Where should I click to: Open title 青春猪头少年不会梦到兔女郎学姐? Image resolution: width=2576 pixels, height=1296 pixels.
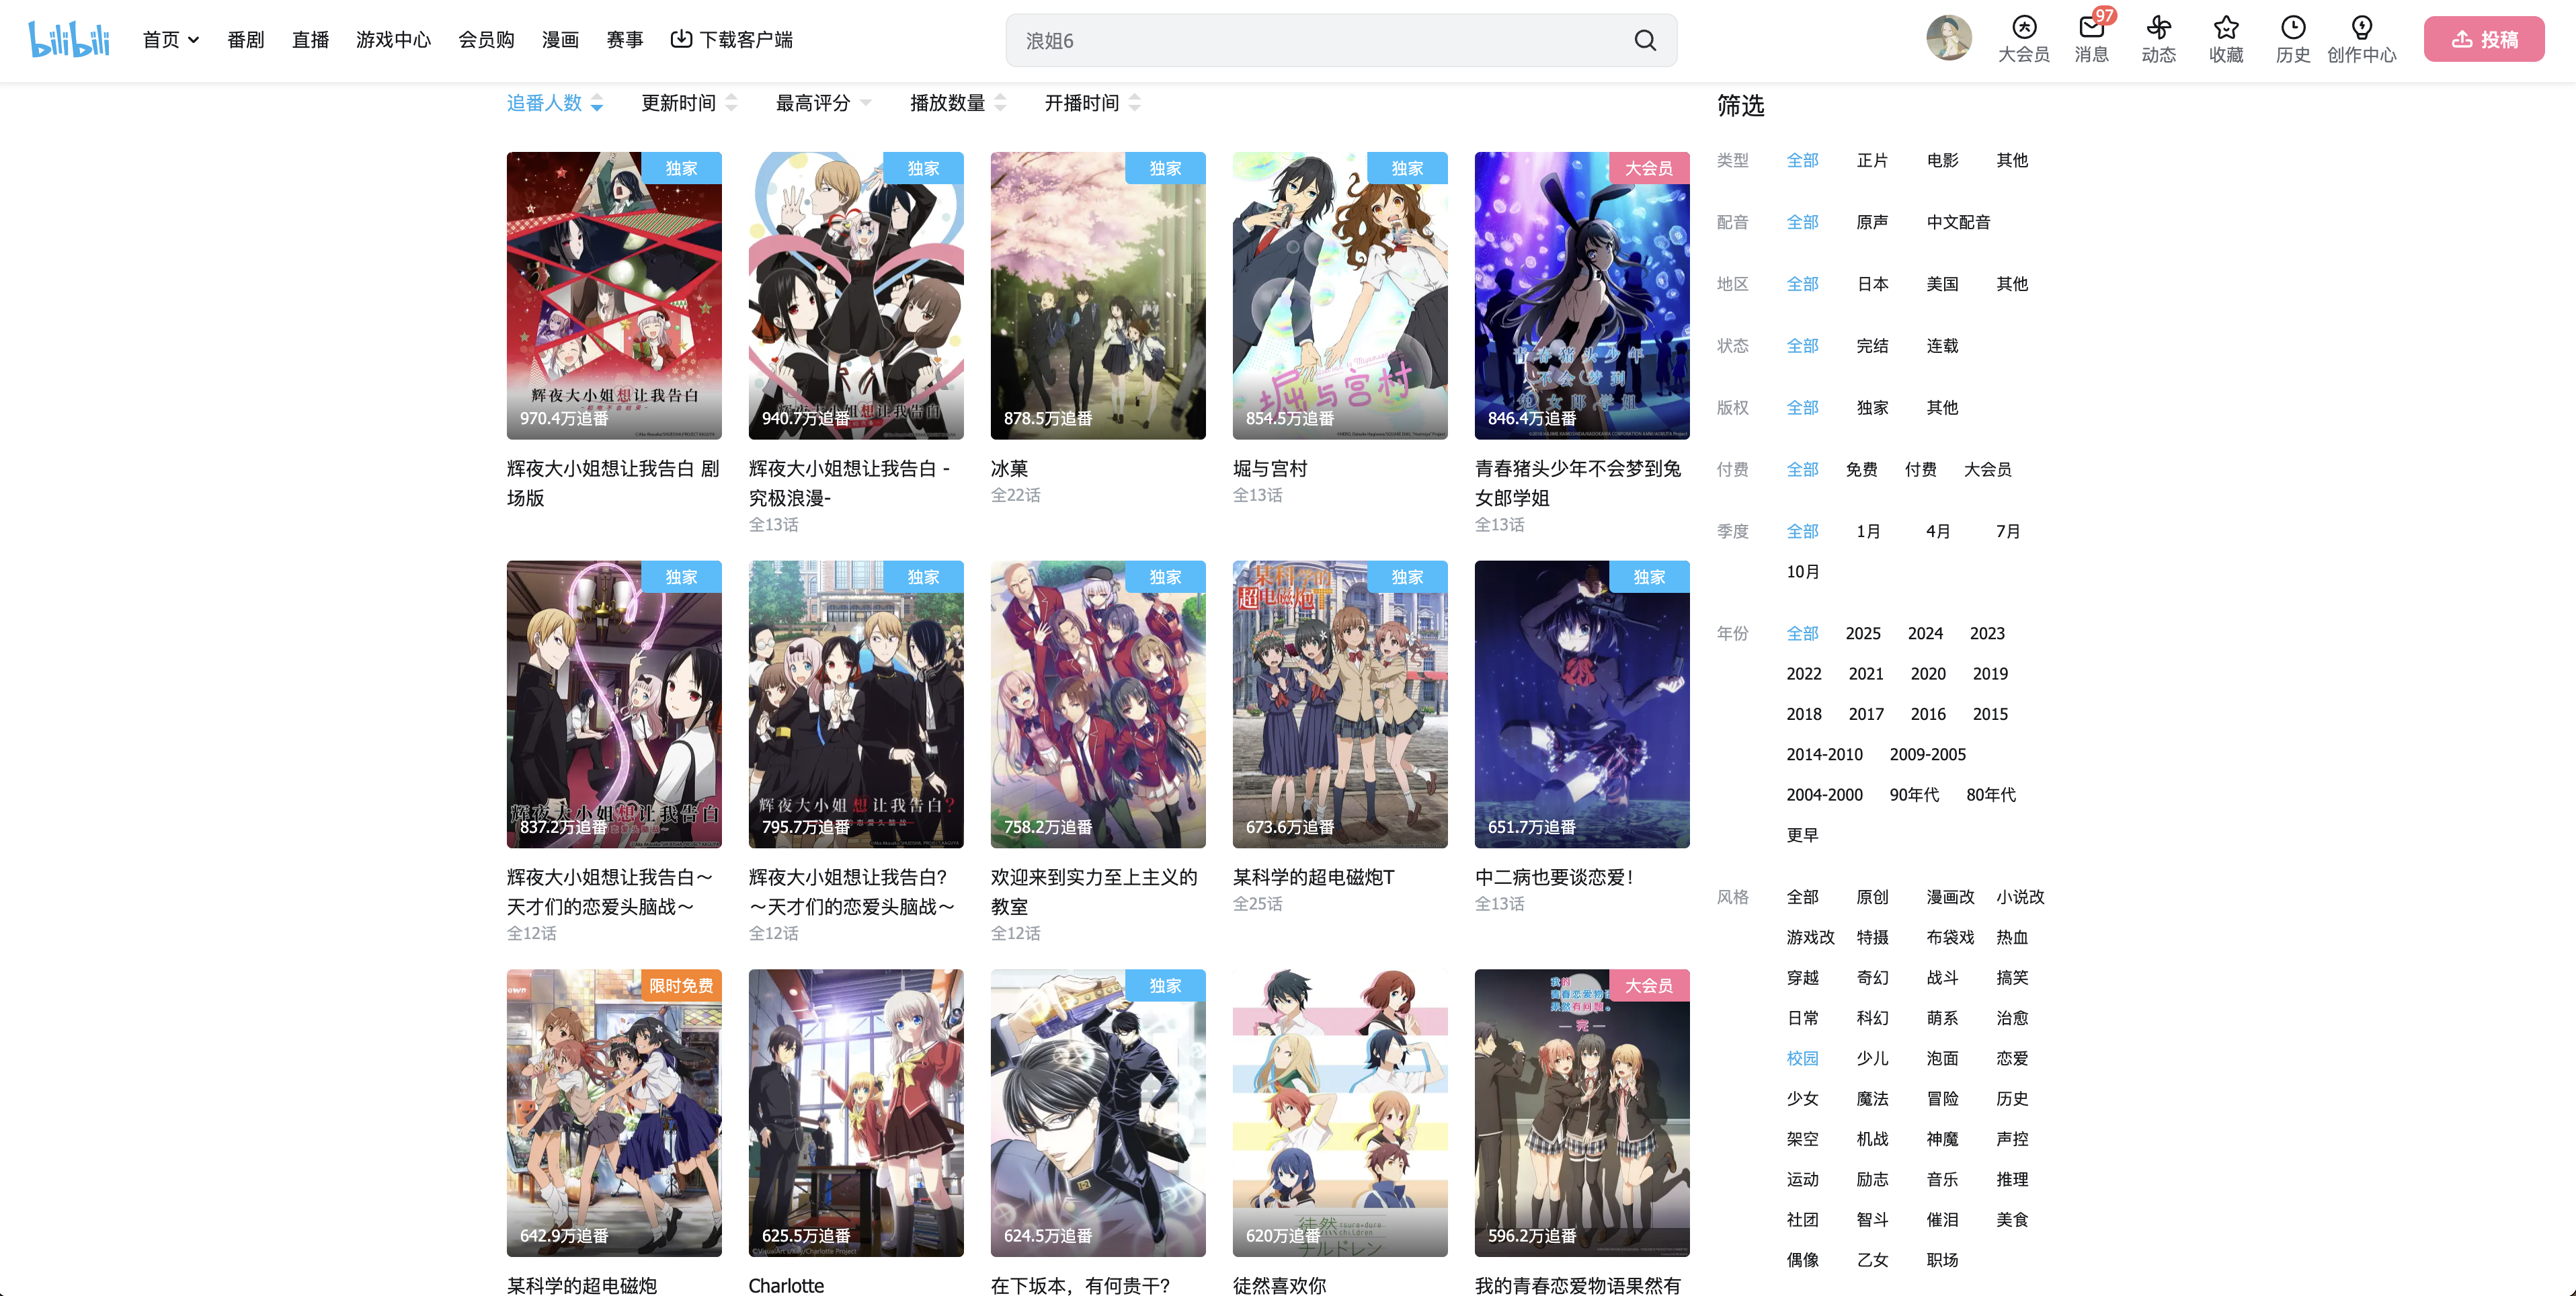[x=1578, y=484]
